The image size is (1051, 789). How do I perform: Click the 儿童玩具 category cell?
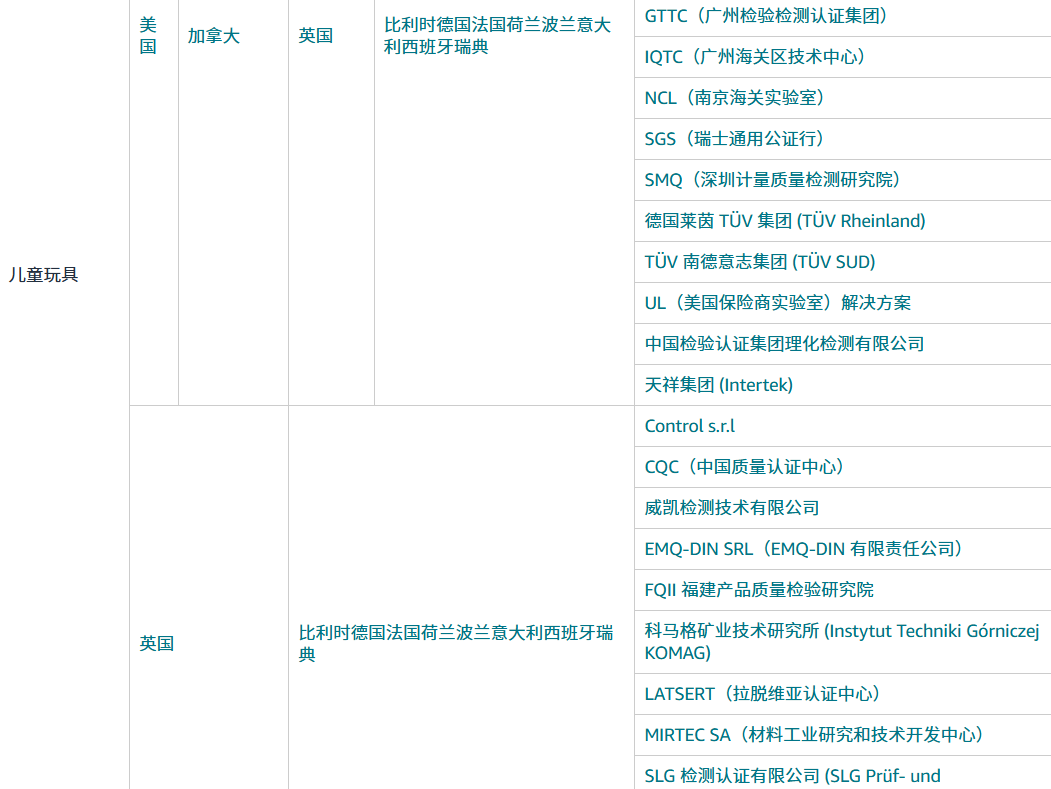[x=44, y=275]
